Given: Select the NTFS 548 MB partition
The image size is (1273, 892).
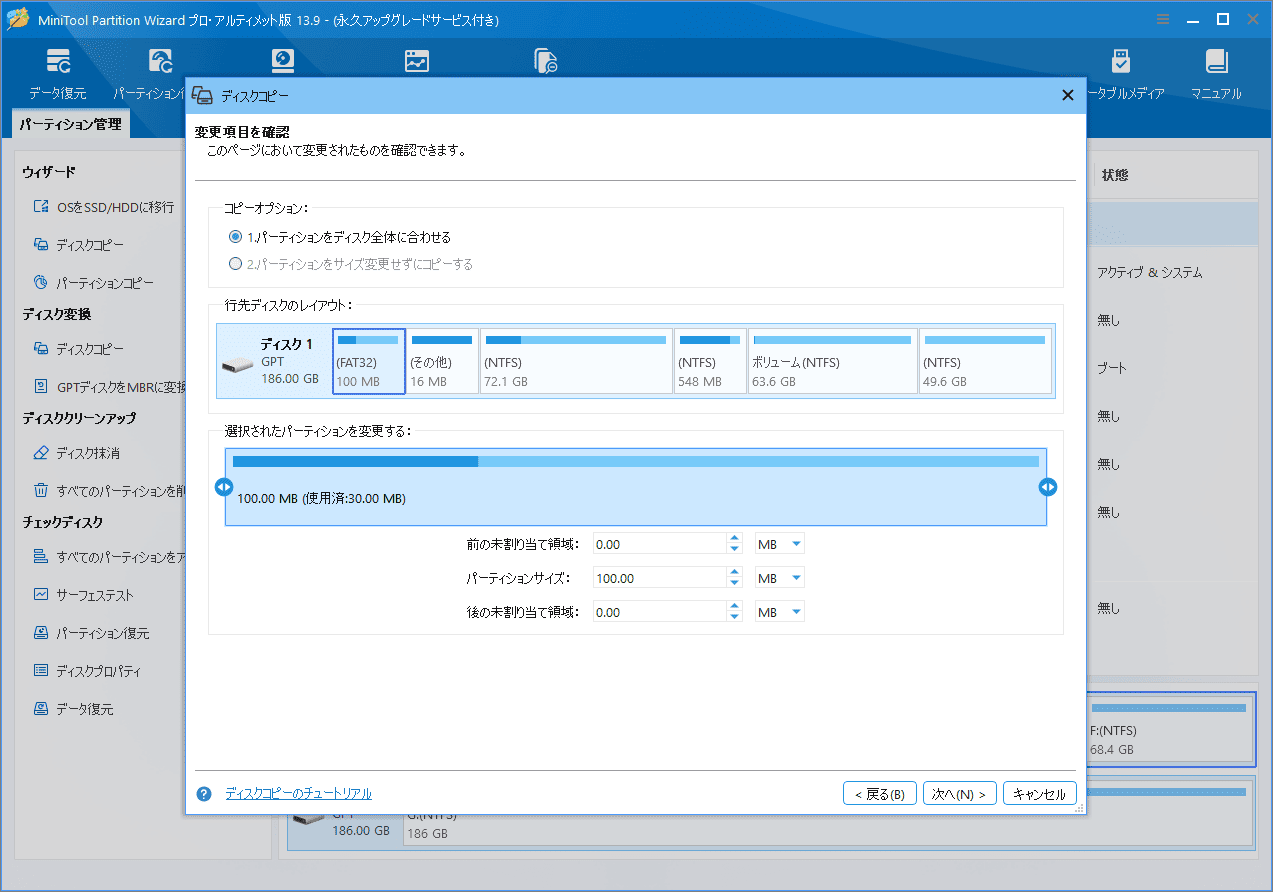Looking at the screenshot, I should tap(710, 361).
